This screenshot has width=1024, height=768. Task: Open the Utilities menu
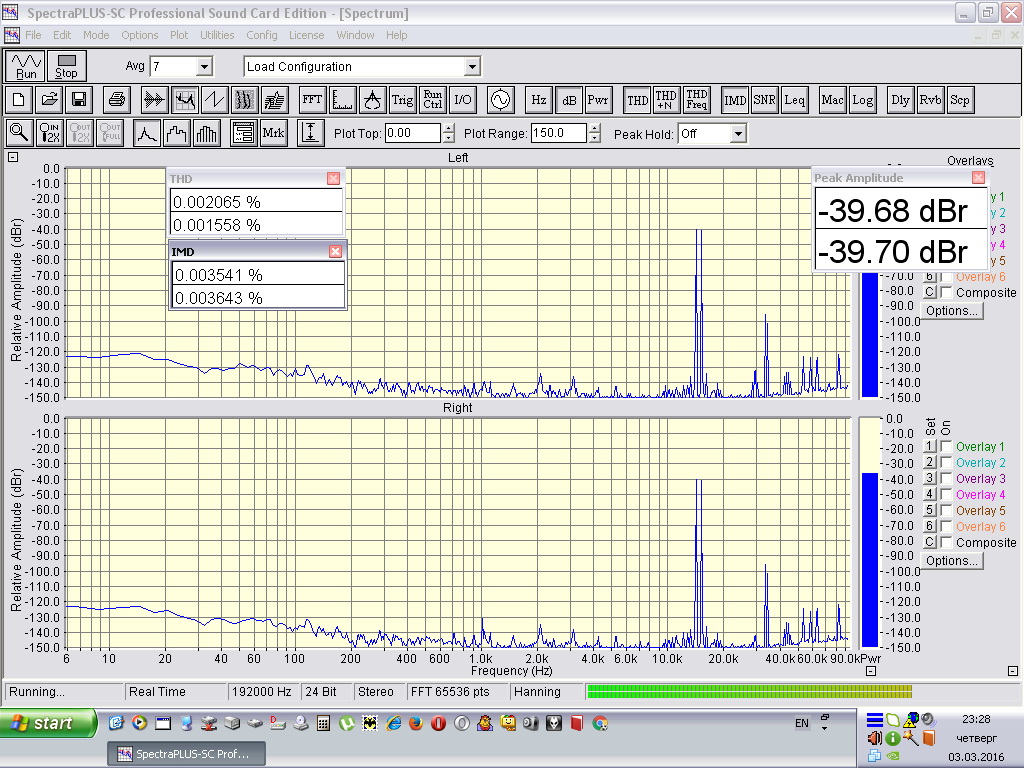pyautogui.click(x=217, y=35)
